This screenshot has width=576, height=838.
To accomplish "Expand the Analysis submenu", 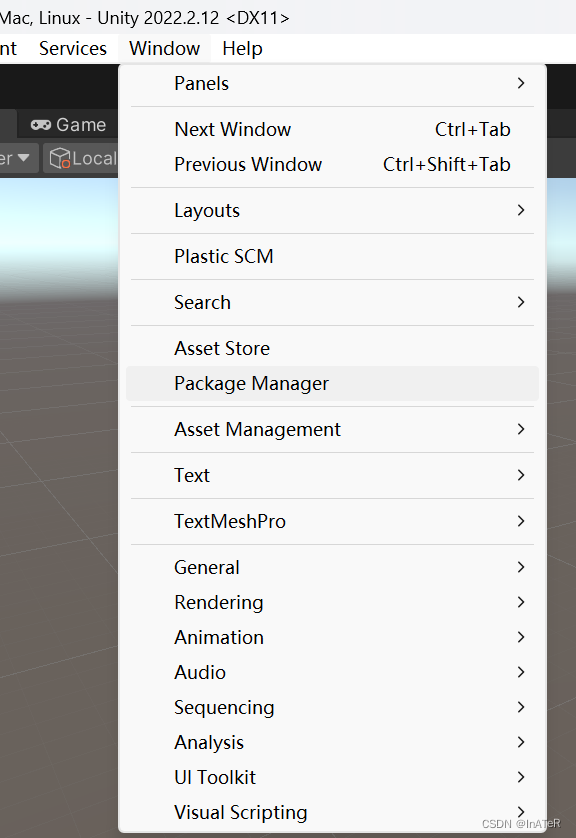I will point(519,742).
